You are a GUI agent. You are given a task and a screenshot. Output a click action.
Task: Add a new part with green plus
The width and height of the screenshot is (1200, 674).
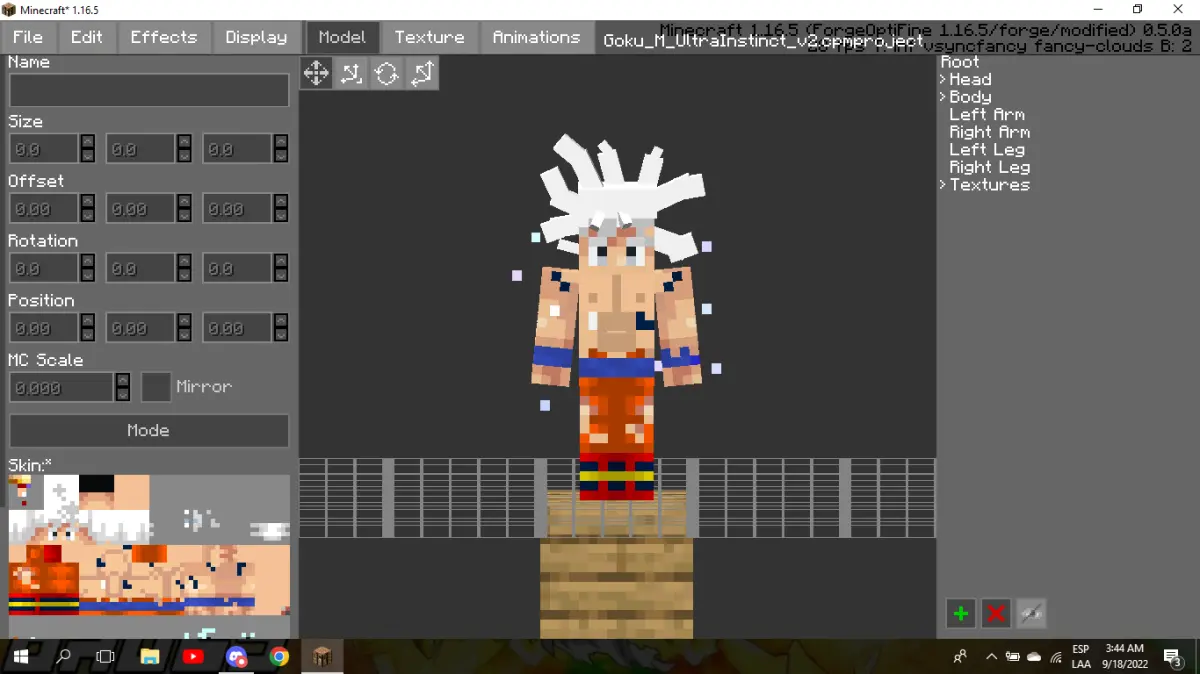coord(961,614)
